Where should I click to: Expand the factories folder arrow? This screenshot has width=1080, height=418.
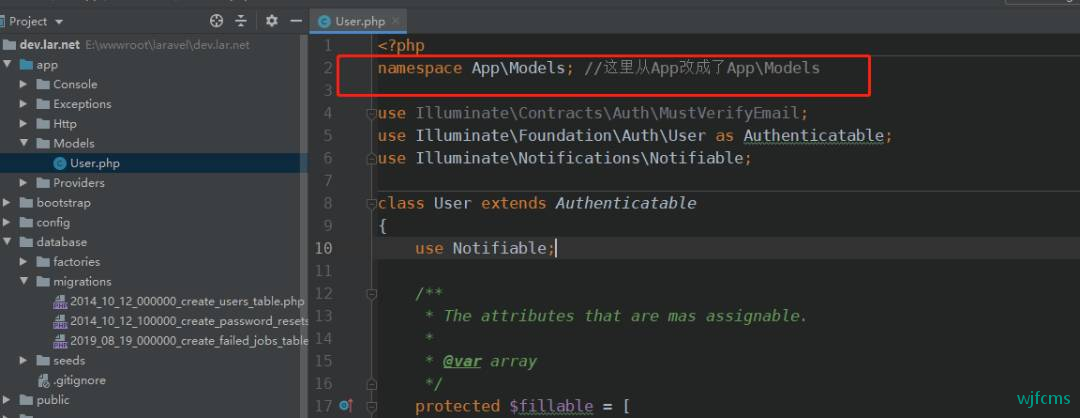point(23,262)
